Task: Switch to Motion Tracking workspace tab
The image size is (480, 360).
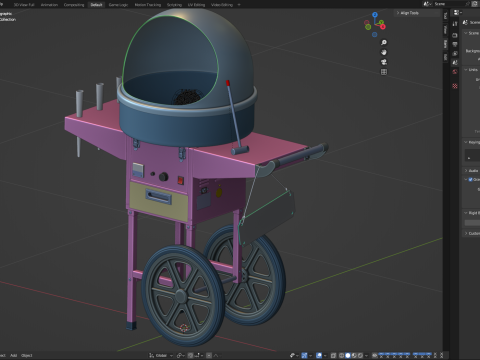Action: coord(148,5)
